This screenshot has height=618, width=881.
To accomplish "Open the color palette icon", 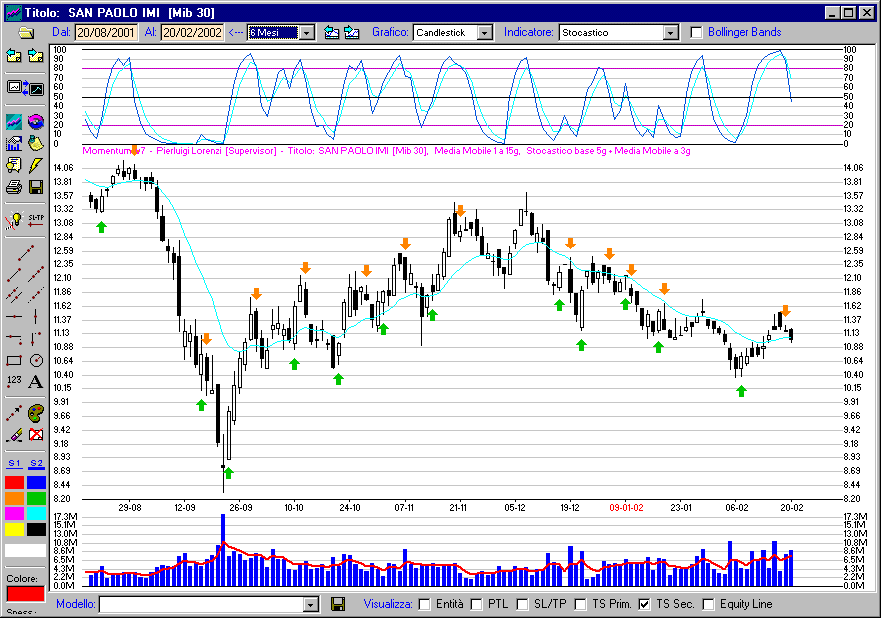I will [36, 413].
